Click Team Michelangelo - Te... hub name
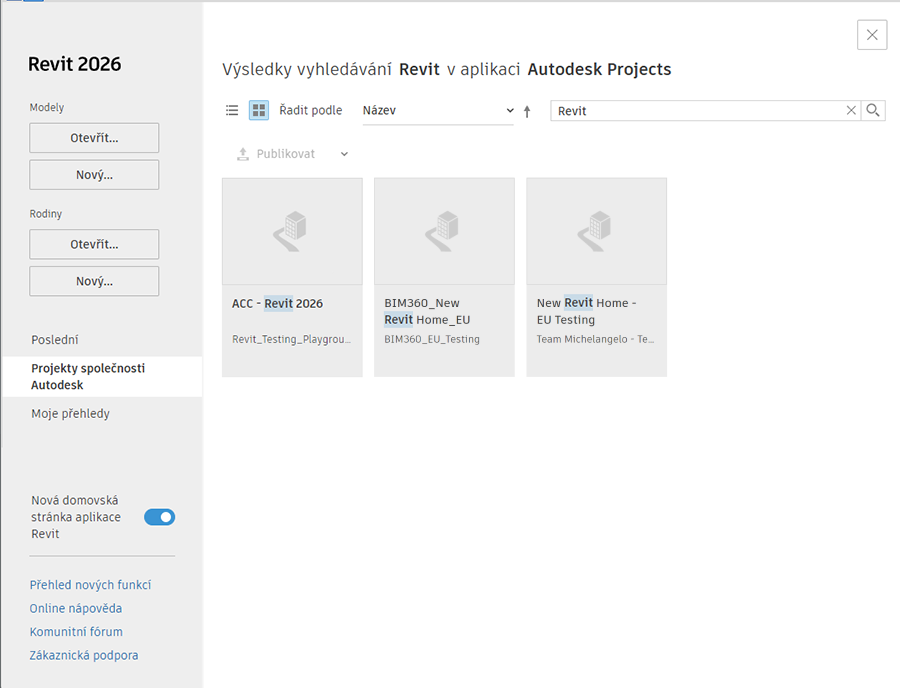This screenshot has height=688, width=900. click(x=595, y=339)
